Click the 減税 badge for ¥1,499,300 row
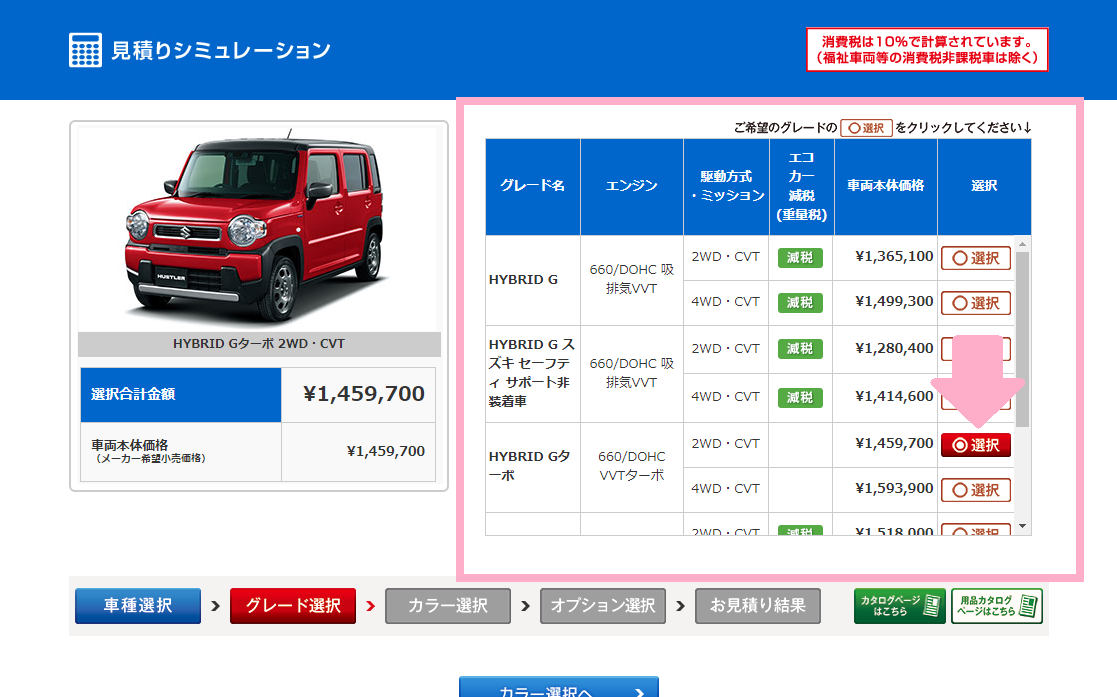1117x697 pixels. coord(800,302)
